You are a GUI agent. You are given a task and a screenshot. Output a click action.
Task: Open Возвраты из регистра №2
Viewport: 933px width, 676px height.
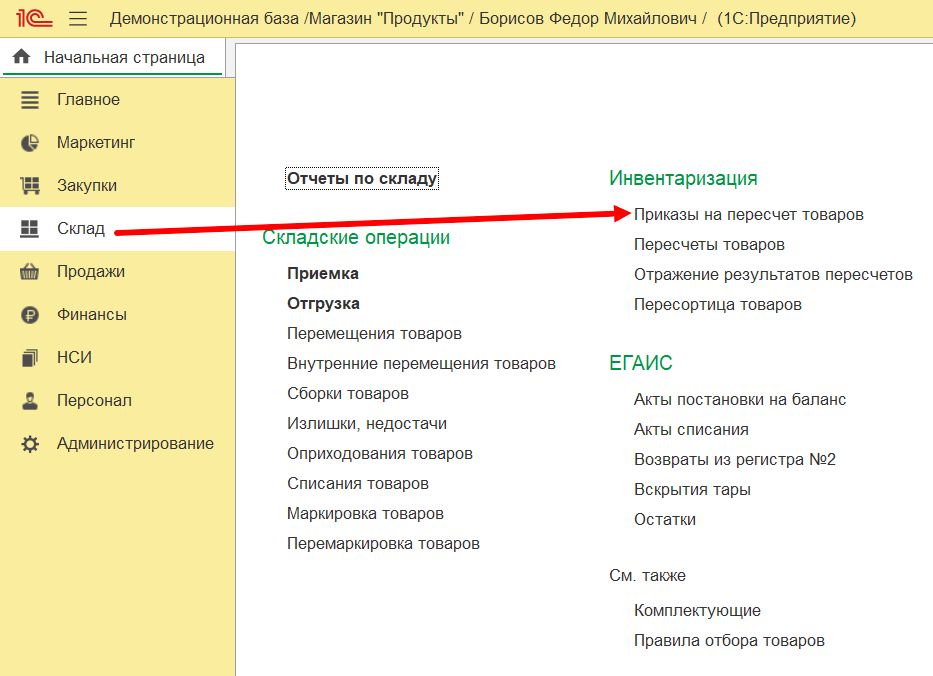[735, 459]
